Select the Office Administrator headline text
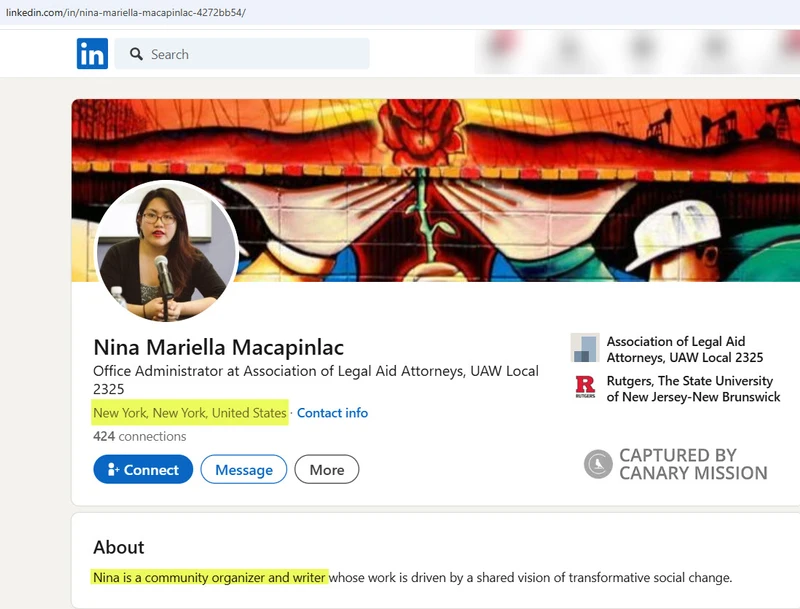 point(316,379)
